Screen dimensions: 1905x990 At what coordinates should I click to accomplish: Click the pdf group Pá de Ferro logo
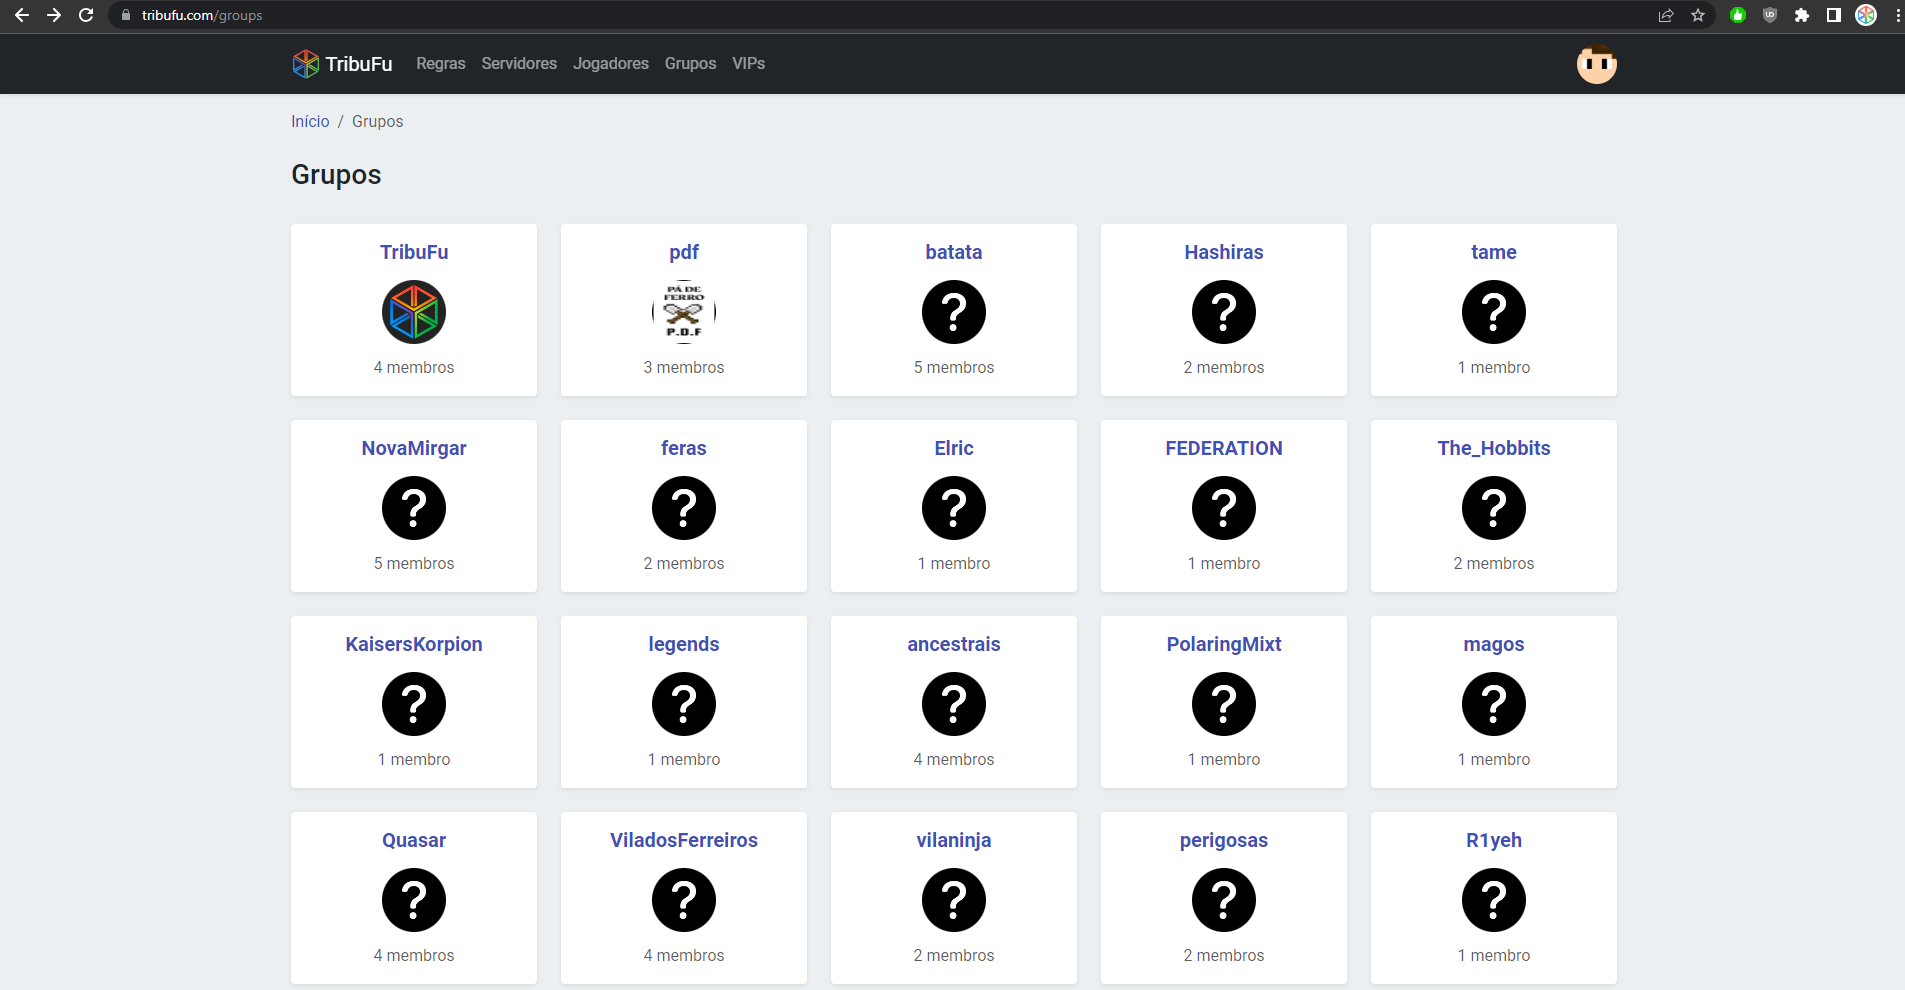point(684,312)
